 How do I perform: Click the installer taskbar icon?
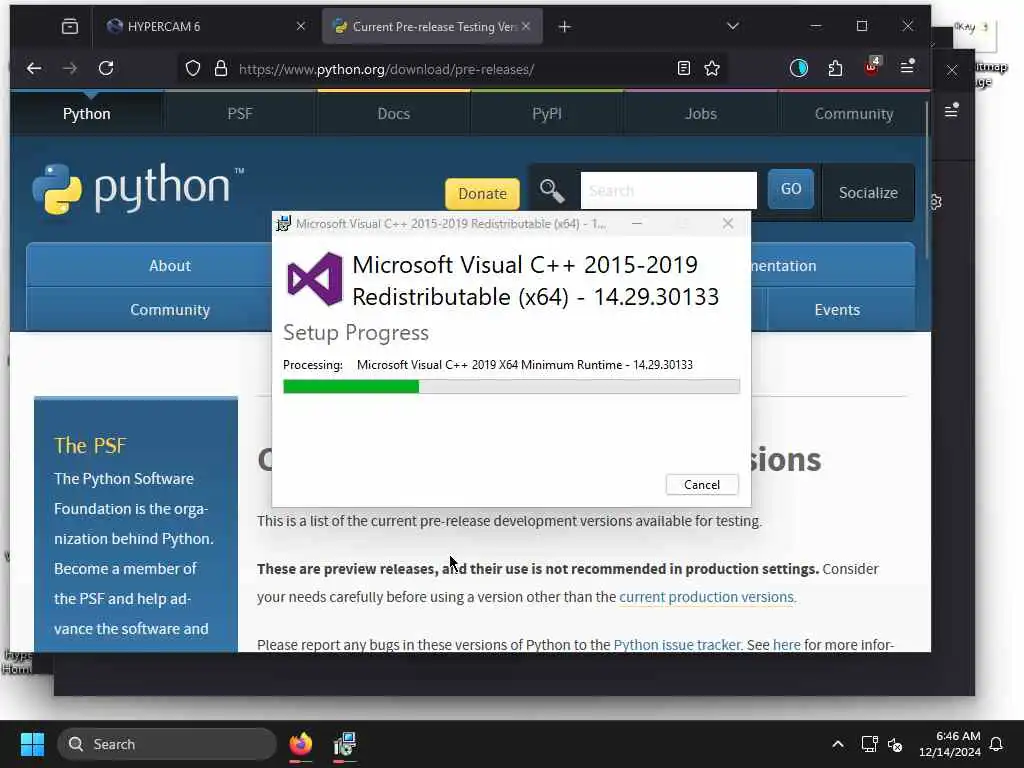344,744
